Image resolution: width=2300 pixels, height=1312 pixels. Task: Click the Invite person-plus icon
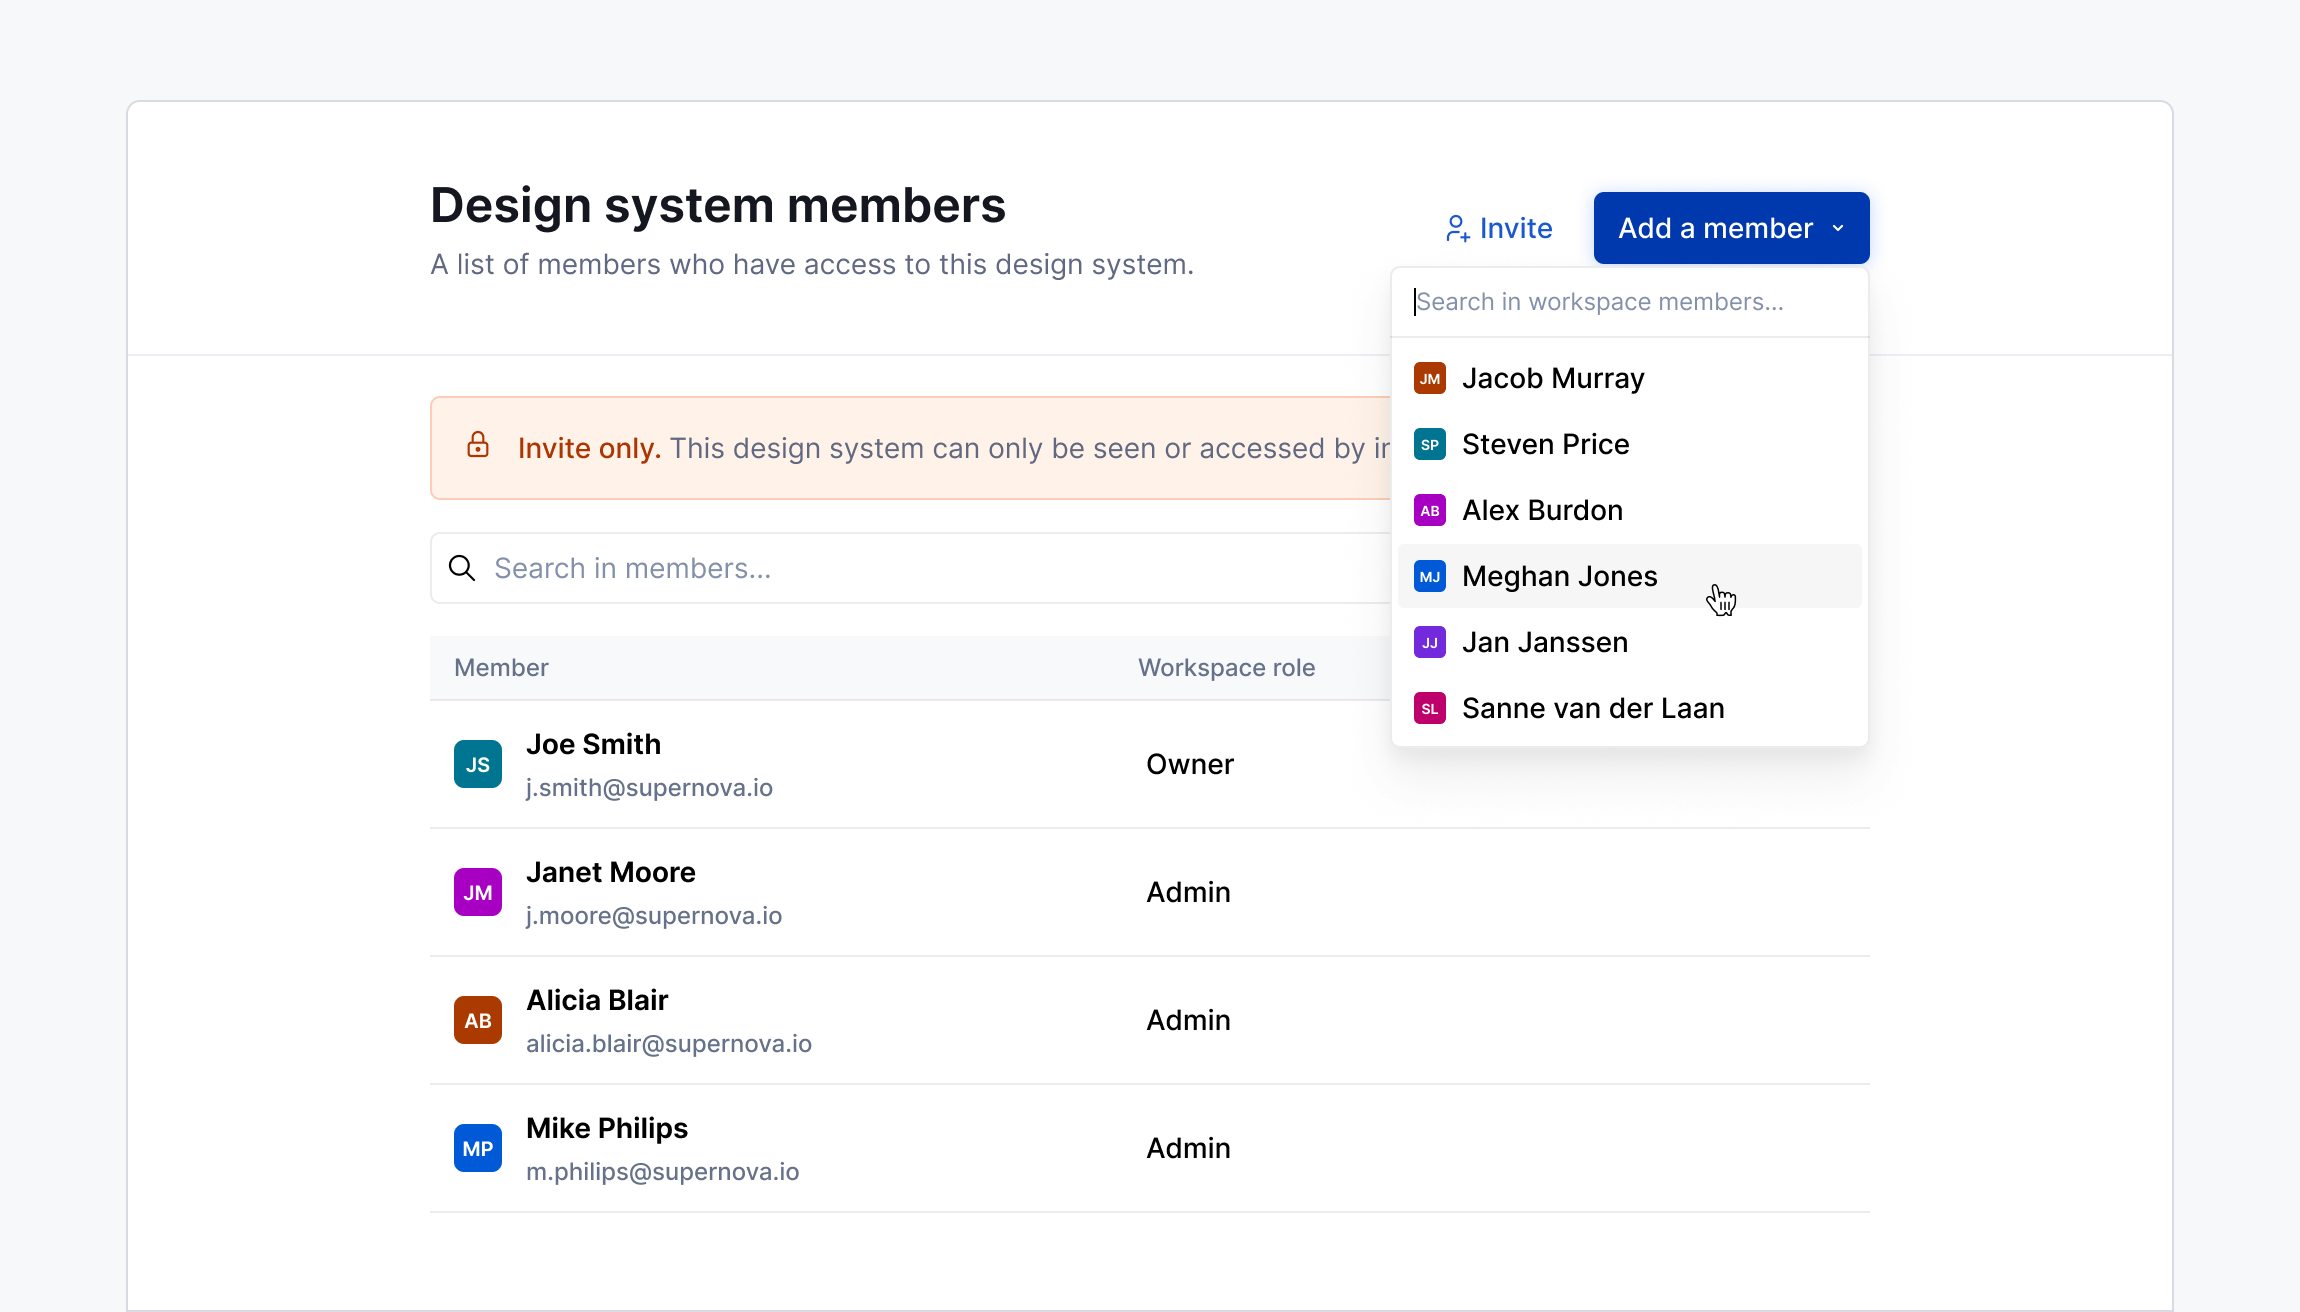tap(1458, 229)
